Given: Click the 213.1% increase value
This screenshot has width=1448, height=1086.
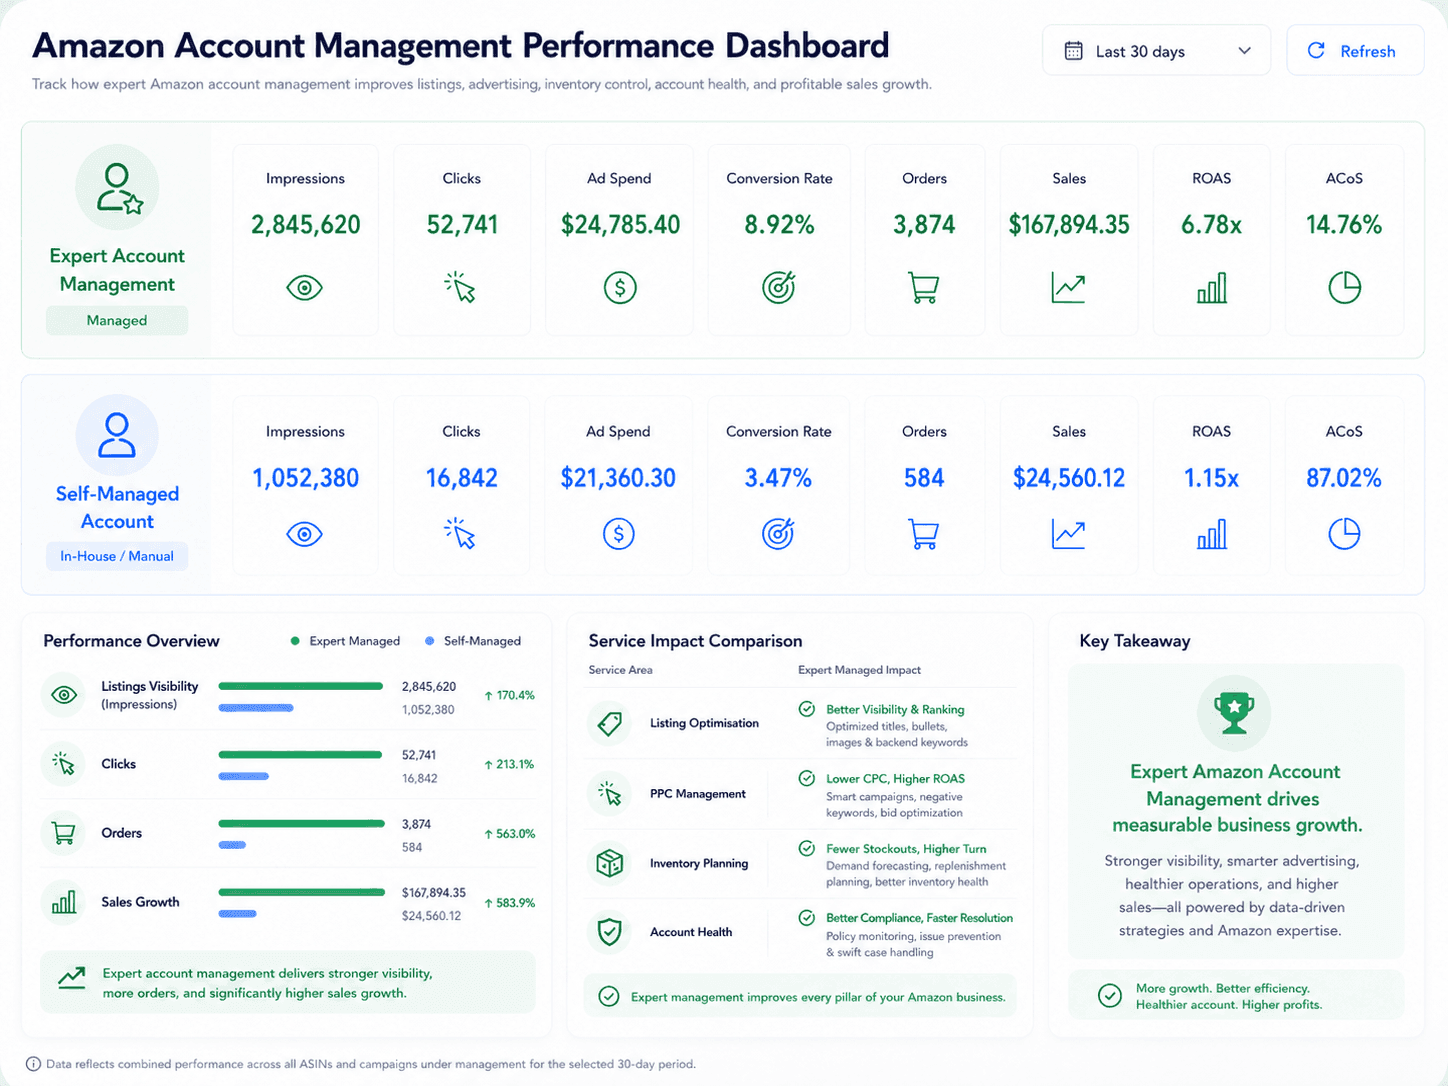Looking at the screenshot, I should point(509,764).
